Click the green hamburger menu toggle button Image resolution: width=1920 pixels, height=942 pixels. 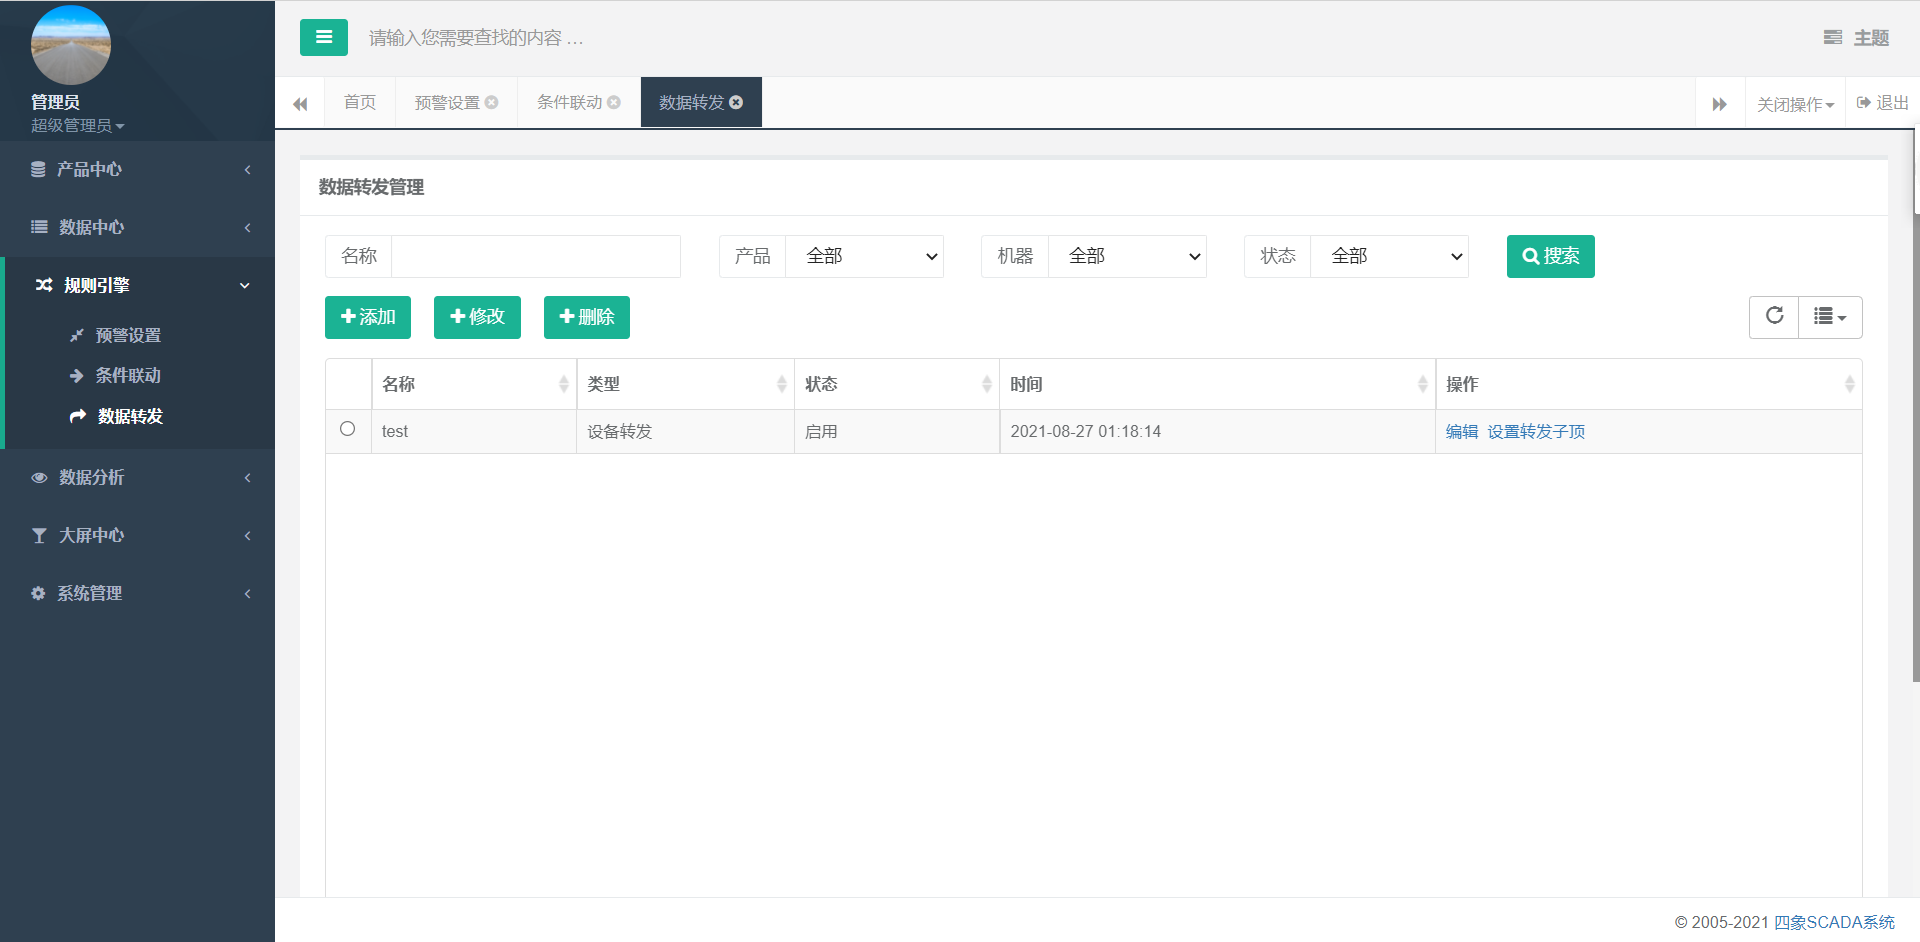click(x=323, y=38)
